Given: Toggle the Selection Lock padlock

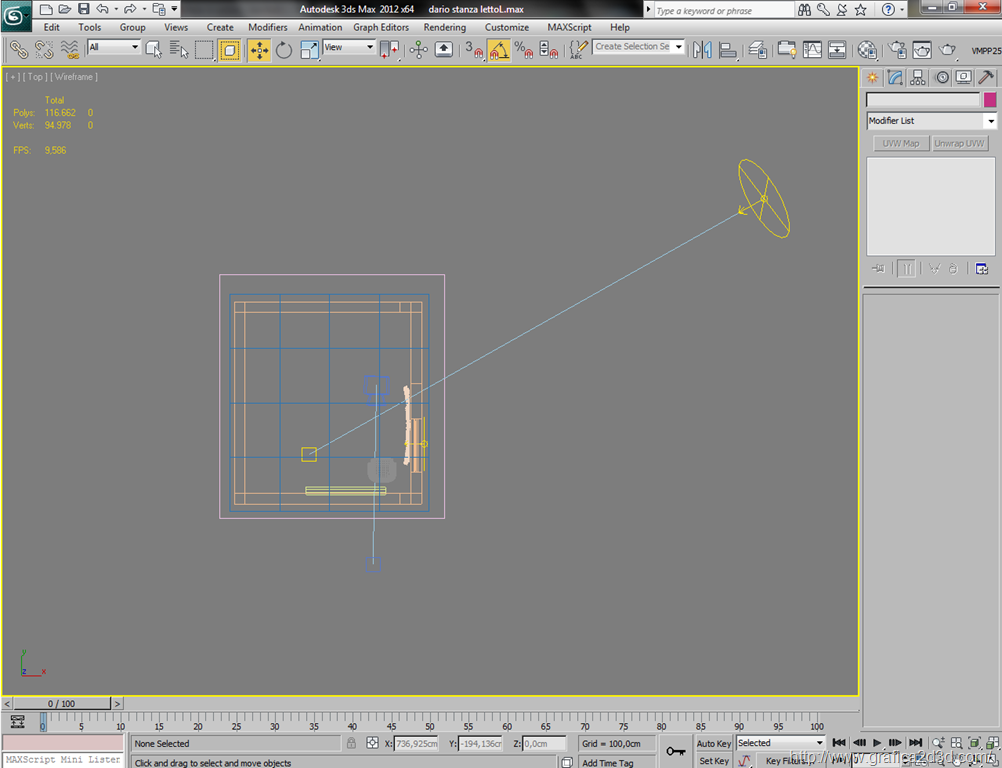Looking at the screenshot, I should [x=351, y=743].
